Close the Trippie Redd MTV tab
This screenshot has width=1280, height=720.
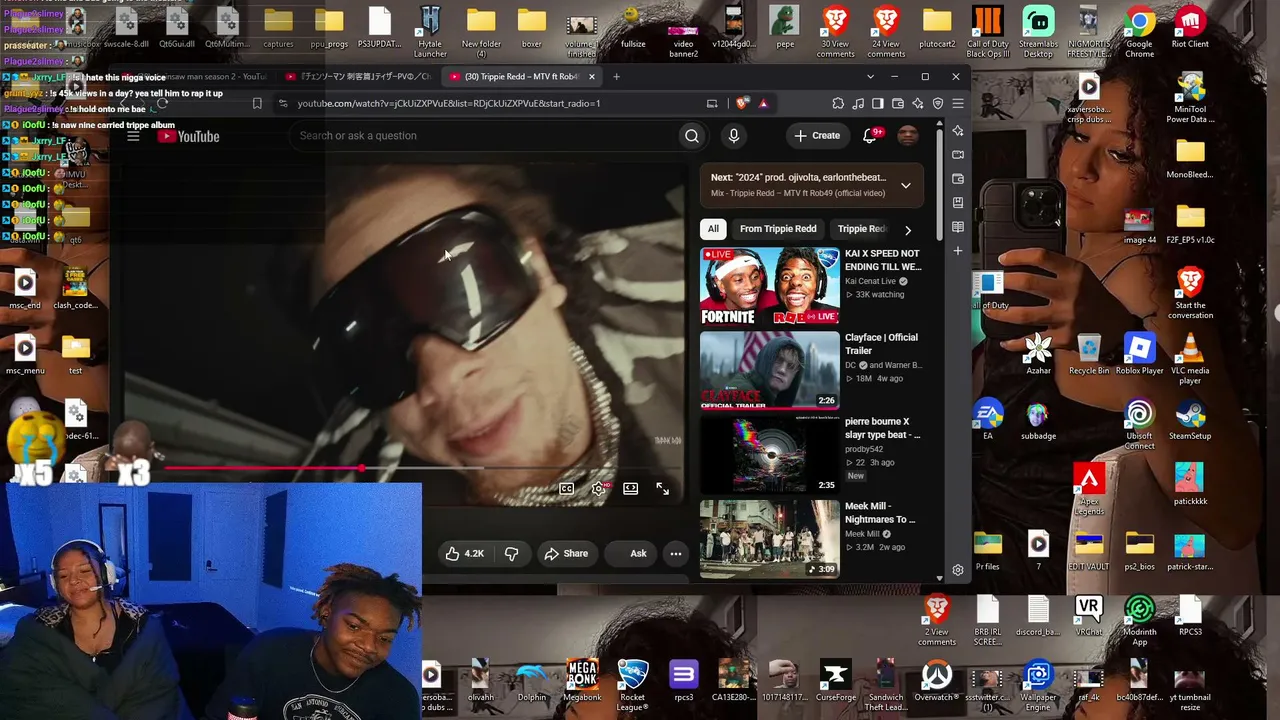point(591,77)
